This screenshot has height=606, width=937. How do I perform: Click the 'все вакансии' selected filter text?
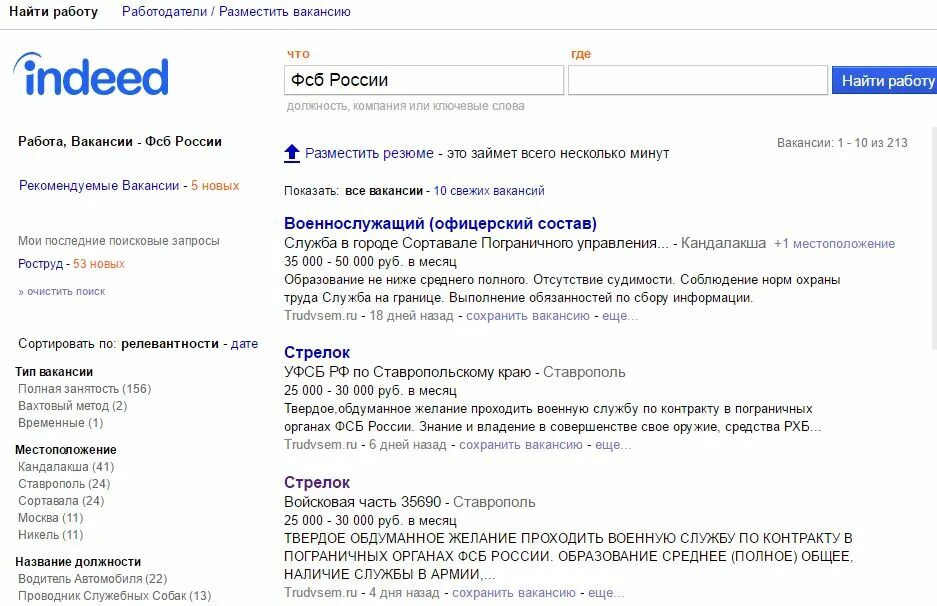[x=384, y=191]
